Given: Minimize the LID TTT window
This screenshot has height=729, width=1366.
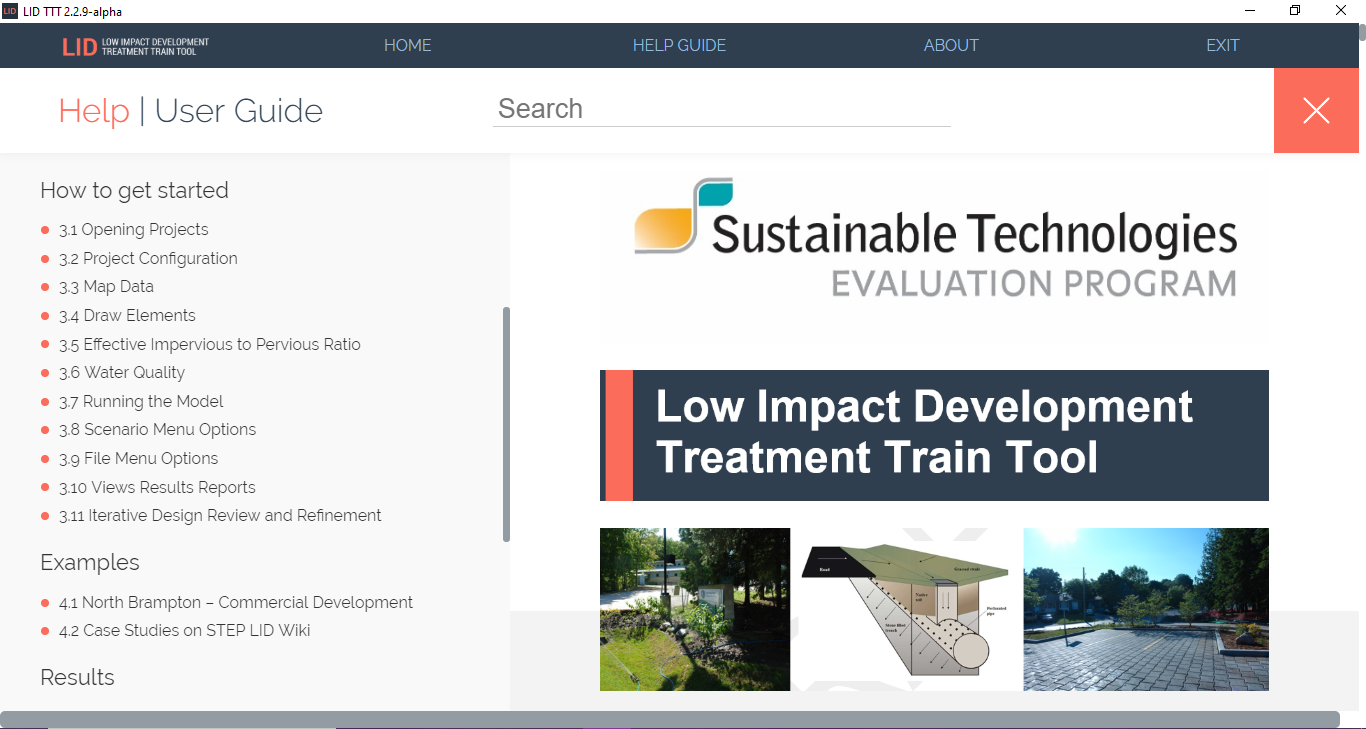Looking at the screenshot, I should point(1250,11).
